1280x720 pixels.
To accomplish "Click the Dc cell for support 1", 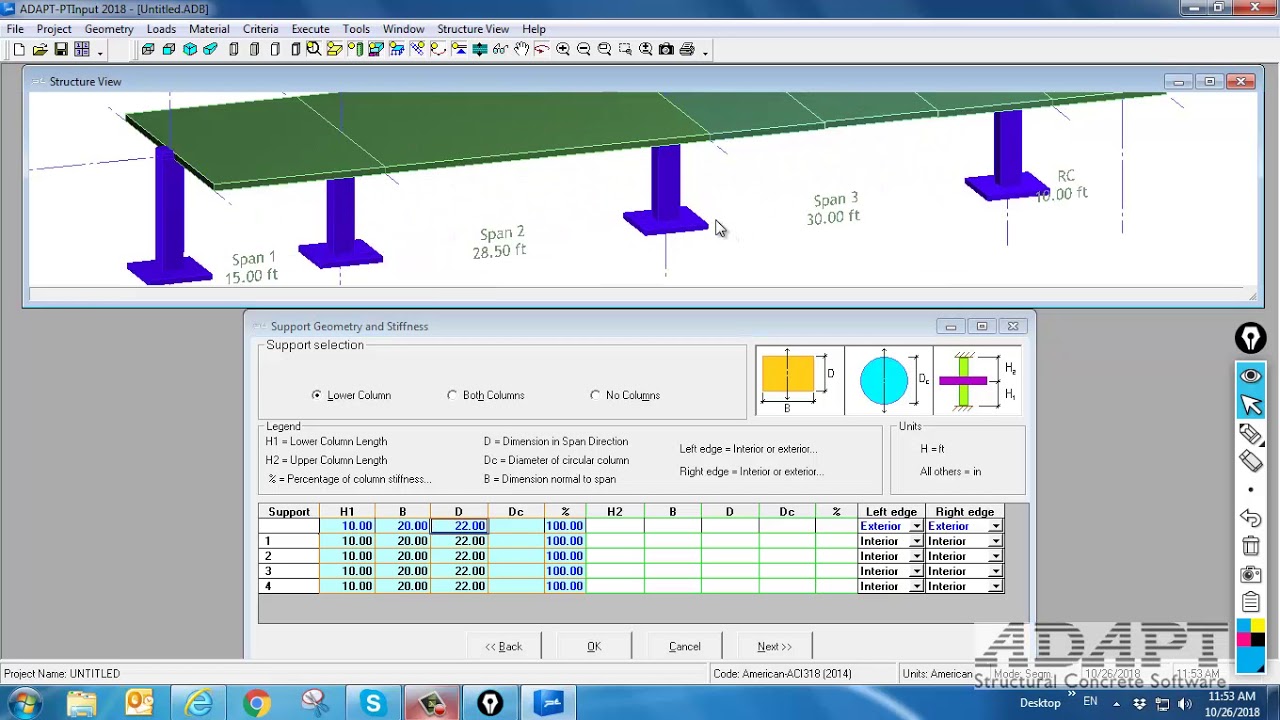I will (516, 541).
